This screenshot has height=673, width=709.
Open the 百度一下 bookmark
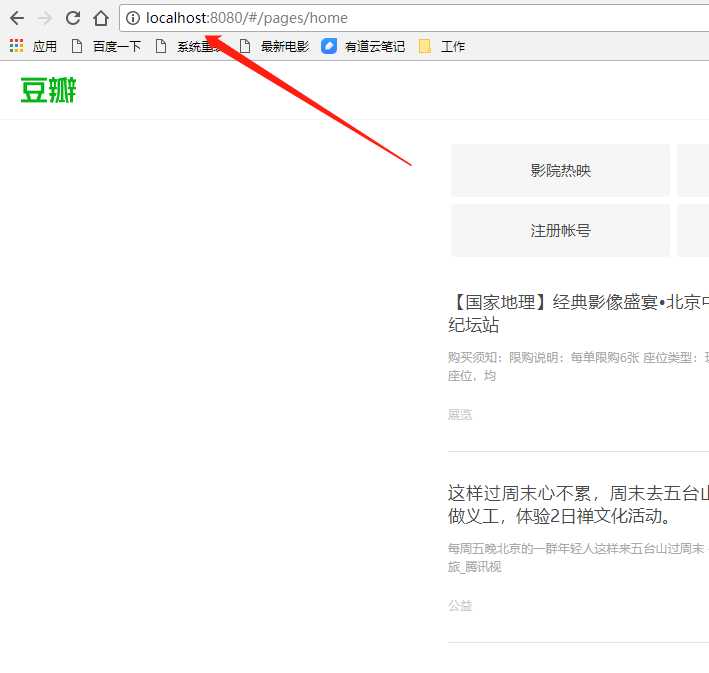tap(106, 46)
